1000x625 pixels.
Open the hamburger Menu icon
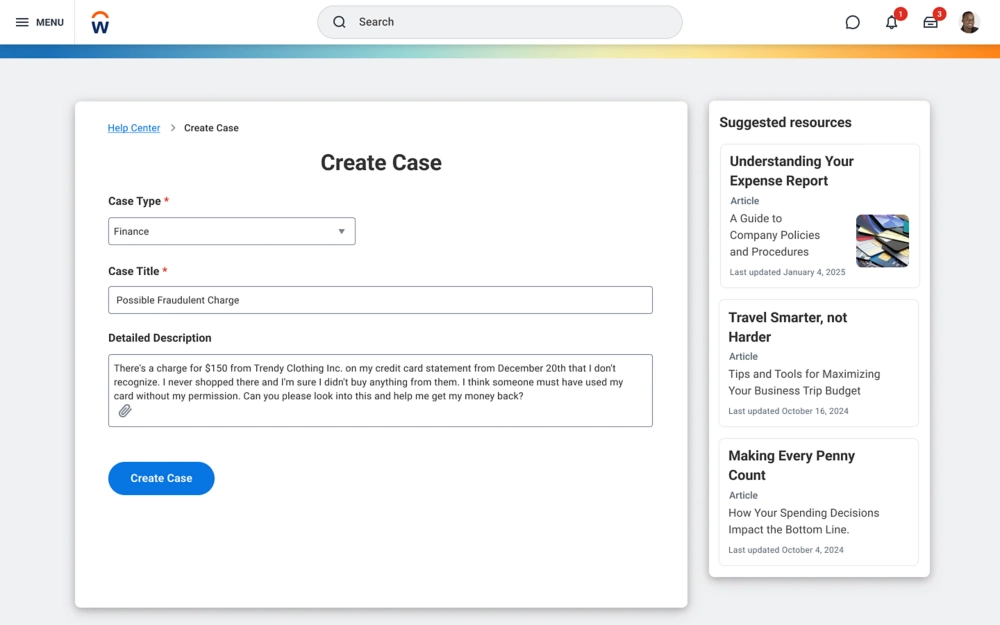point(22,22)
